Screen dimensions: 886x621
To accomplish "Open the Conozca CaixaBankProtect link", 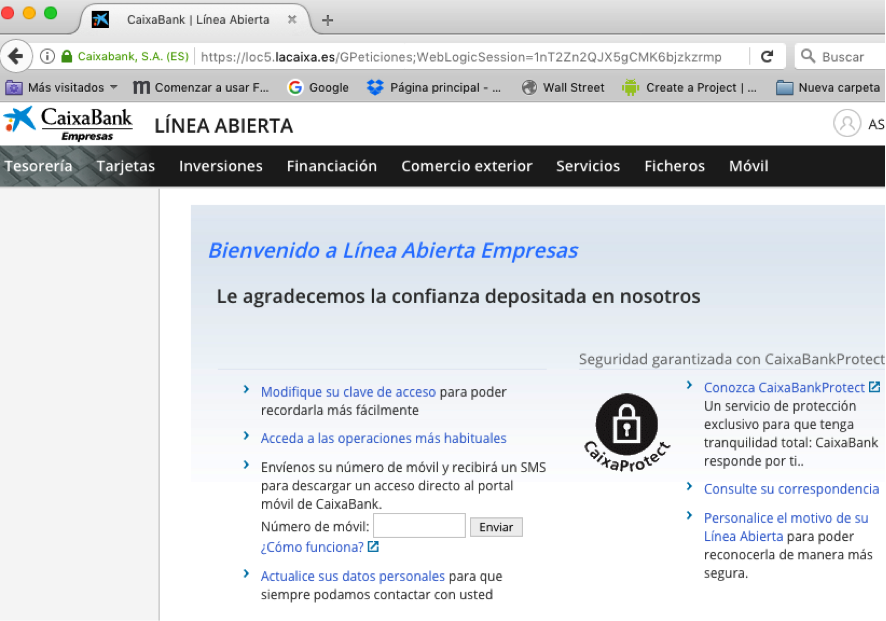I will click(x=784, y=387).
